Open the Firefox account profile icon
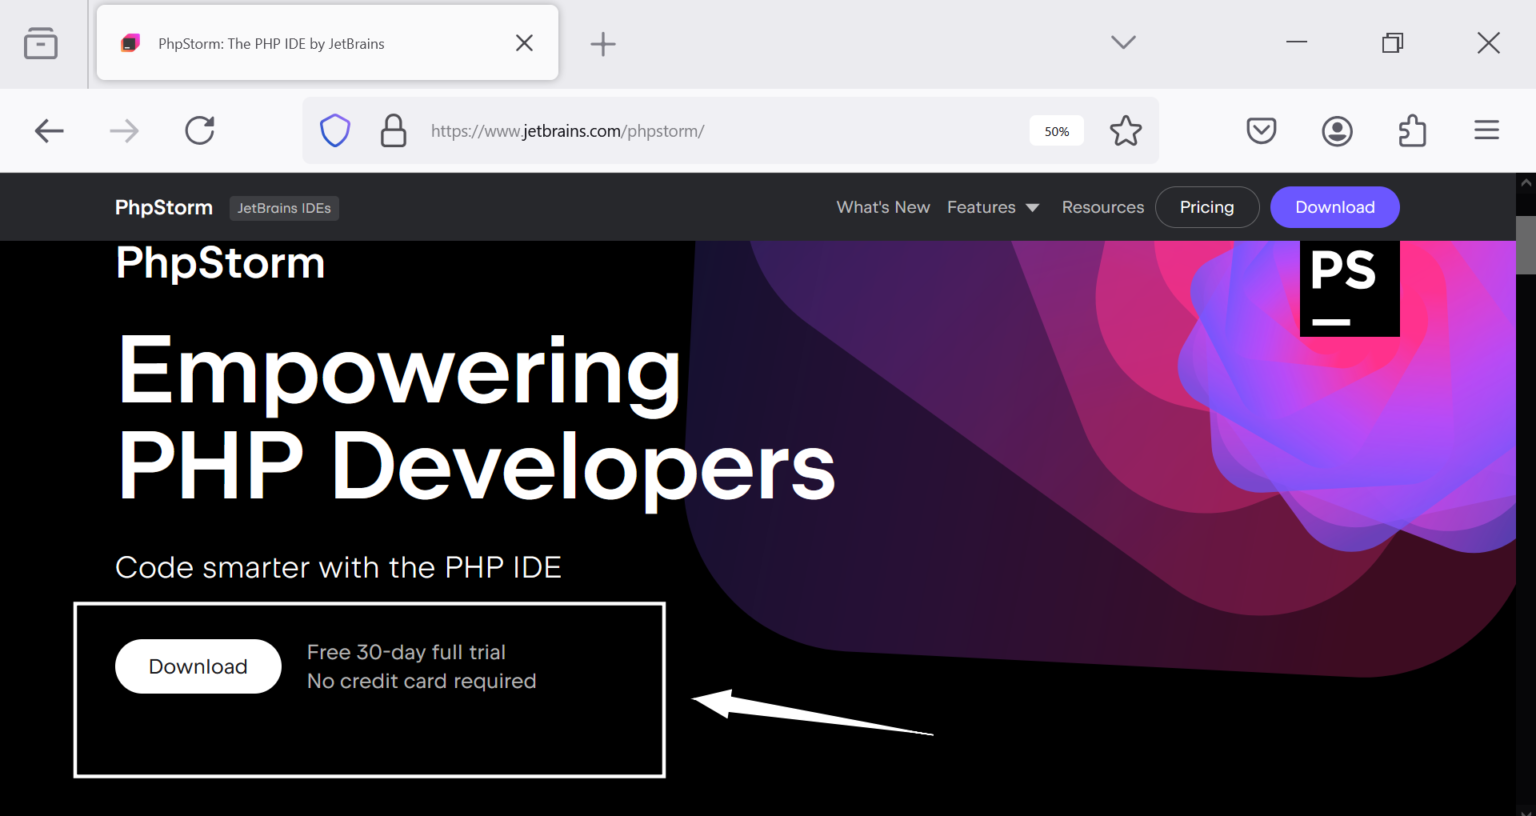Image resolution: width=1536 pixels, height=816 pixels. point(1336,130)
